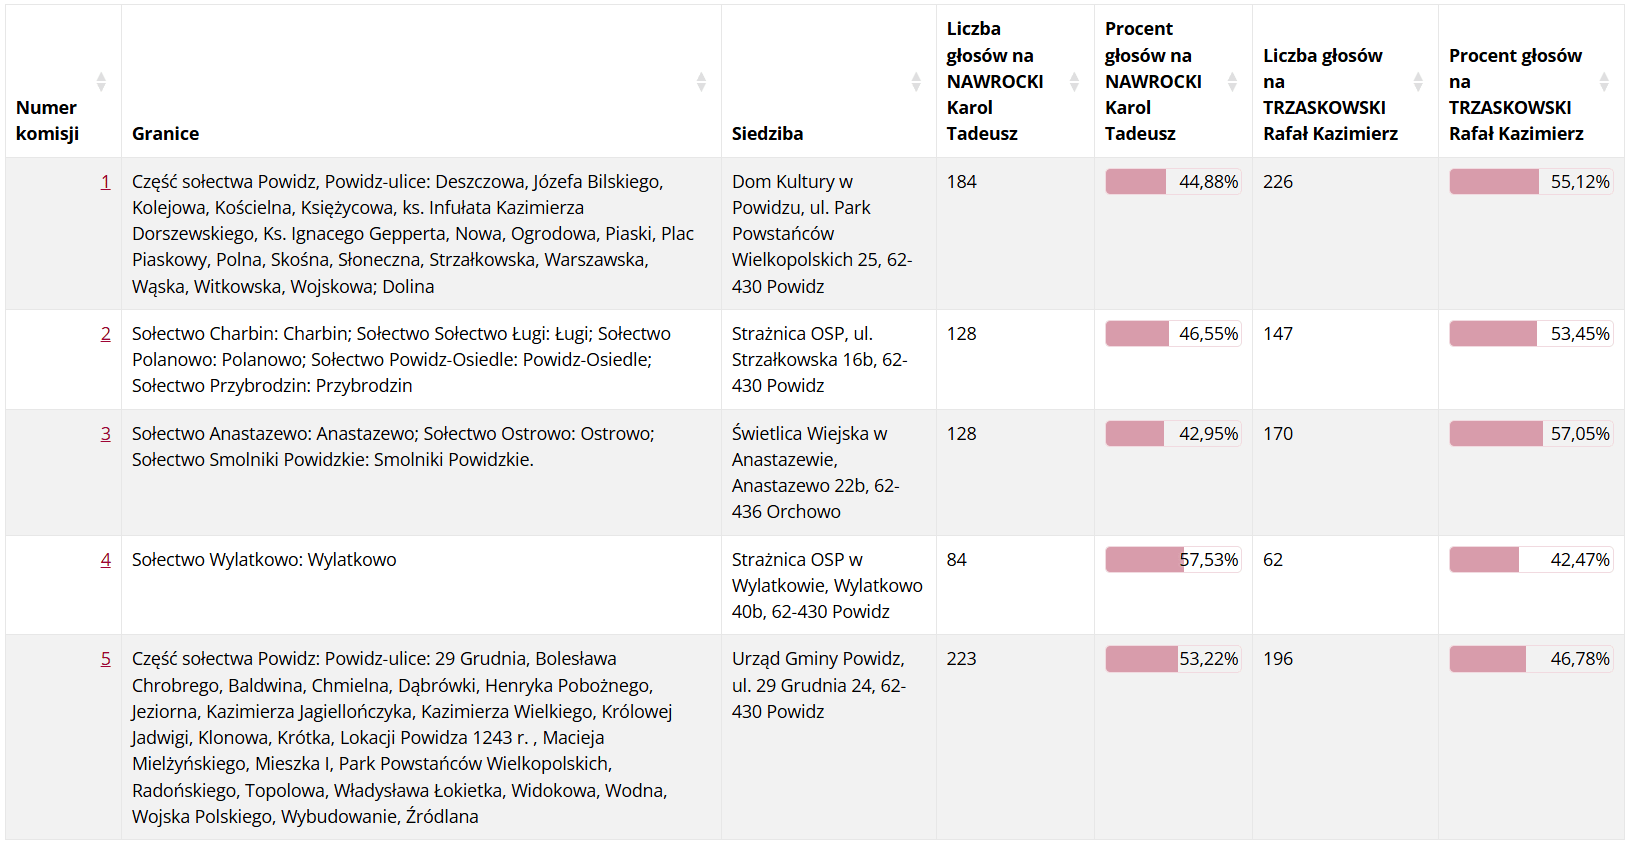The width and height of the screenshot is (1634, 846).
Task: Sort by Procent głosów na TRZASKOWSKI
Action: coord(1604,82)
